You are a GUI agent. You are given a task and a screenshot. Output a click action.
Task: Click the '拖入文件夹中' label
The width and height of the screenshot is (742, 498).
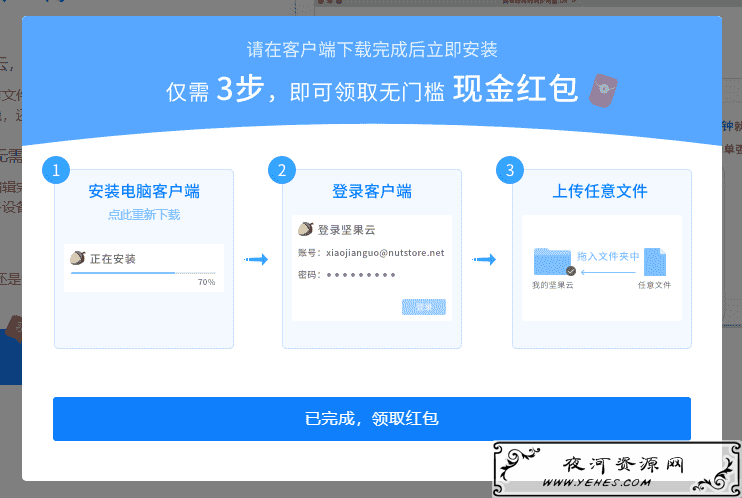tap(608, 256)
